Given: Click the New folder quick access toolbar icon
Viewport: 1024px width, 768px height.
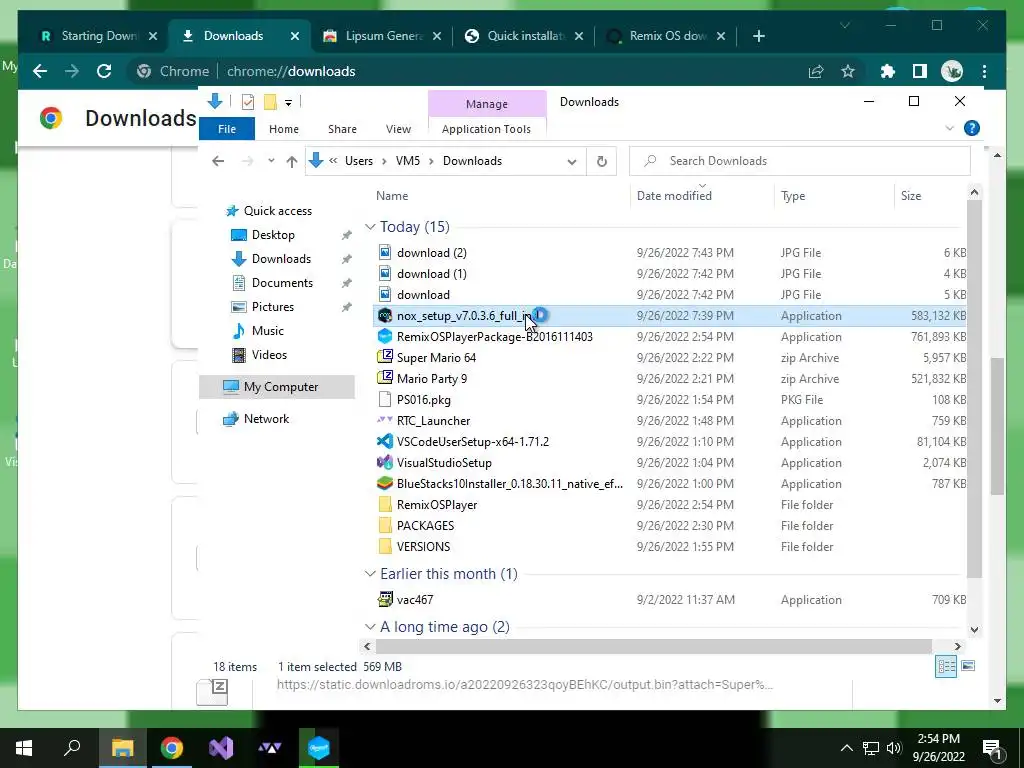Looking at the screenshot, I should click(x=270, y=102).
